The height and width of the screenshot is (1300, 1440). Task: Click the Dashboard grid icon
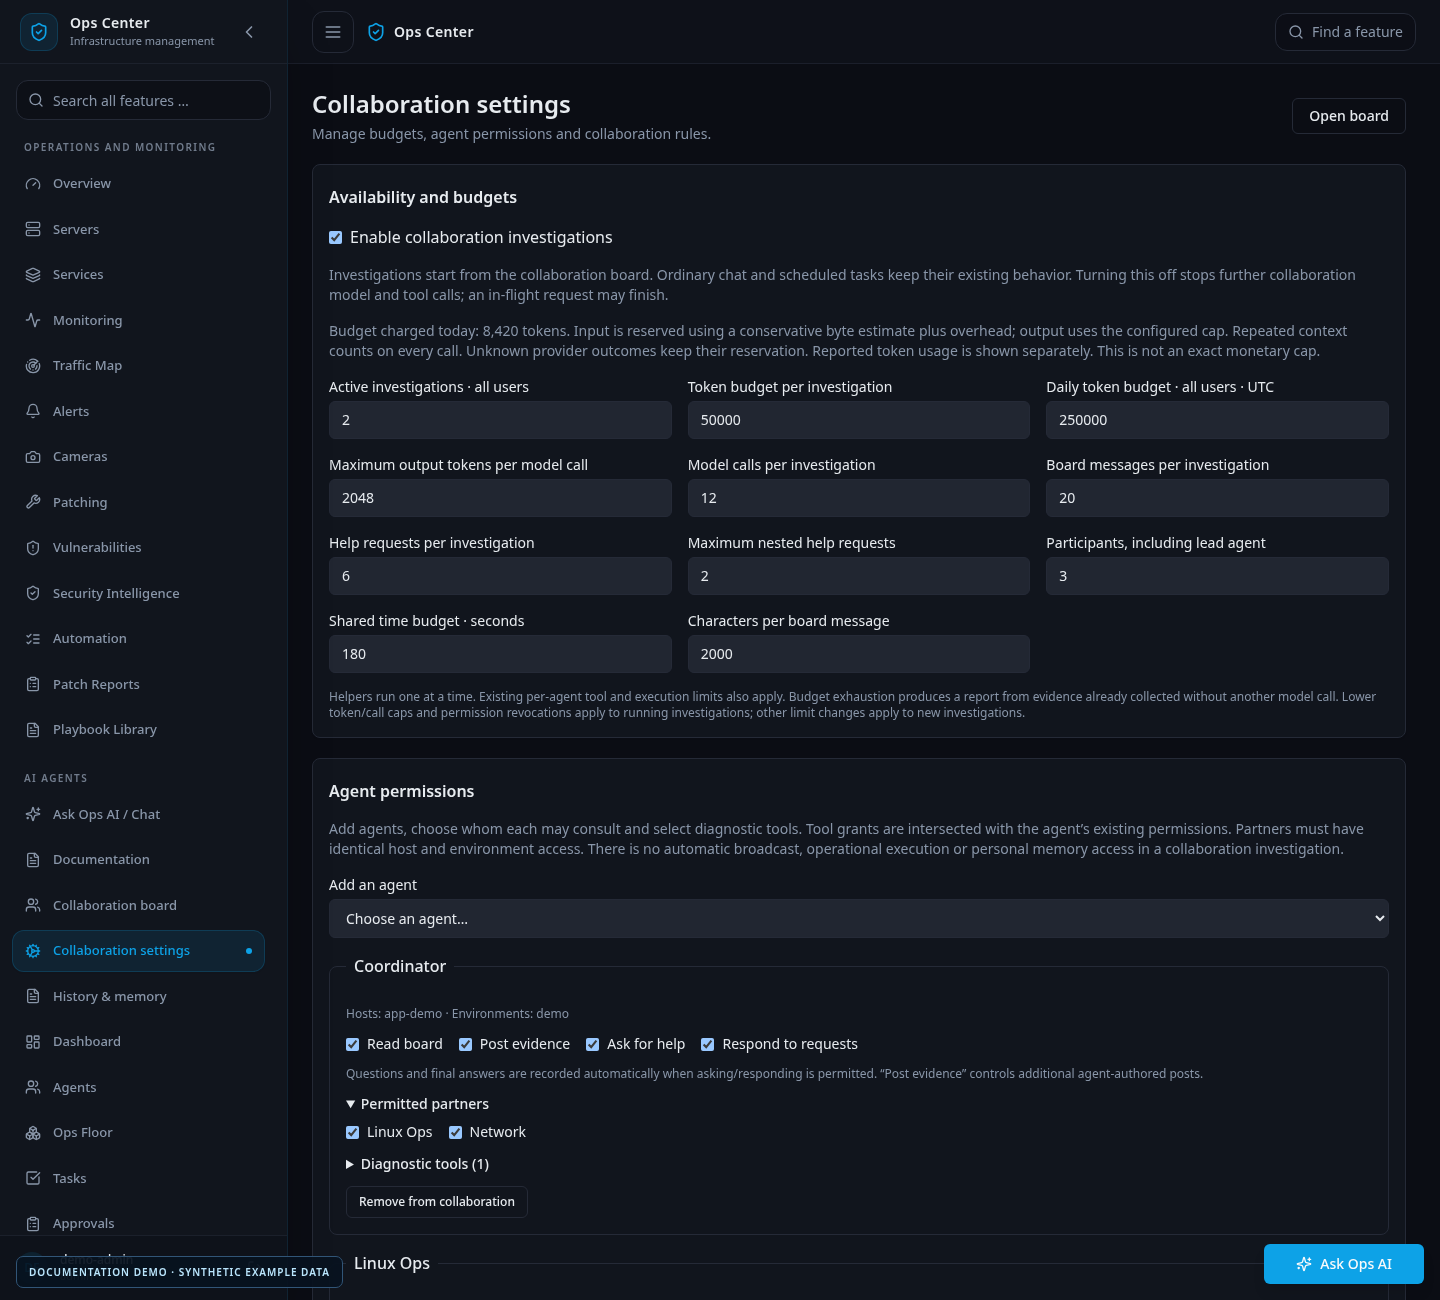point(33,1042)
